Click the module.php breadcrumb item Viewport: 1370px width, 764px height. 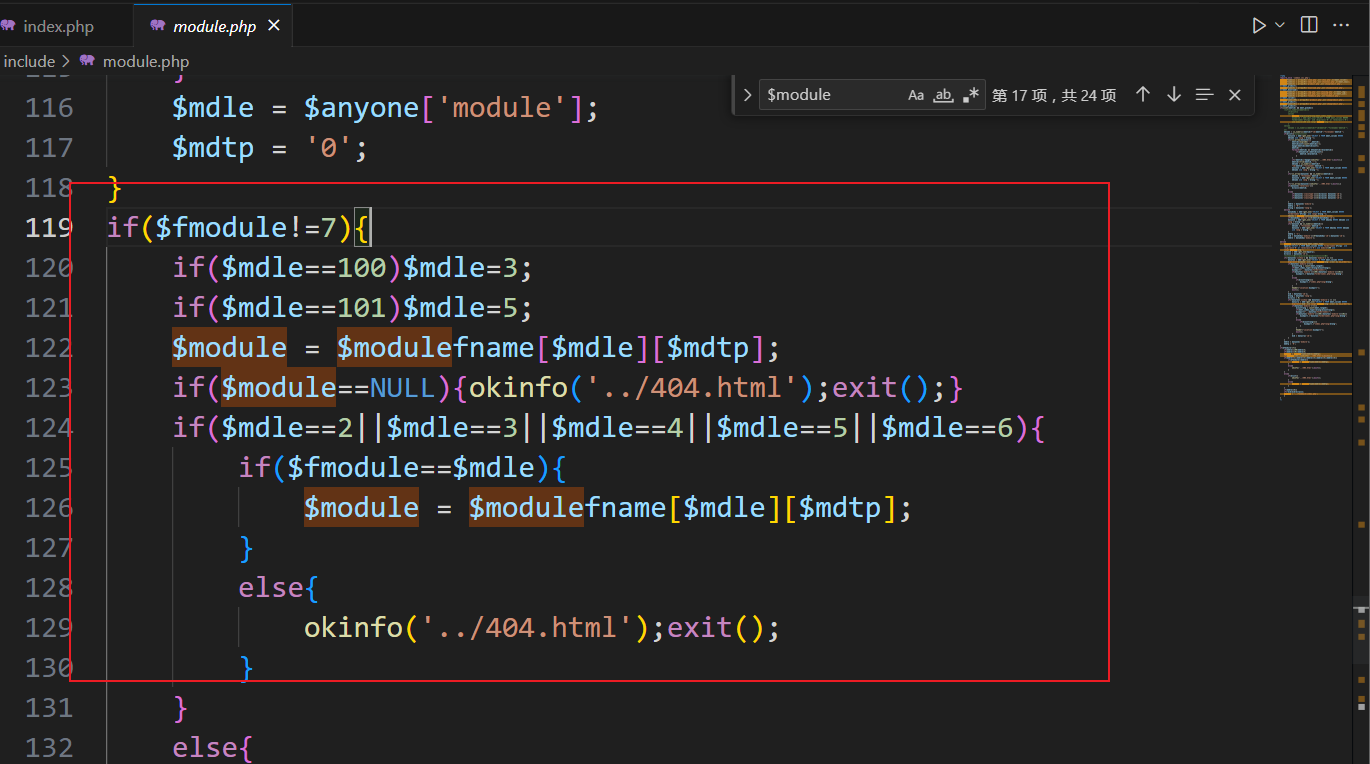click(x=145, y=61)
